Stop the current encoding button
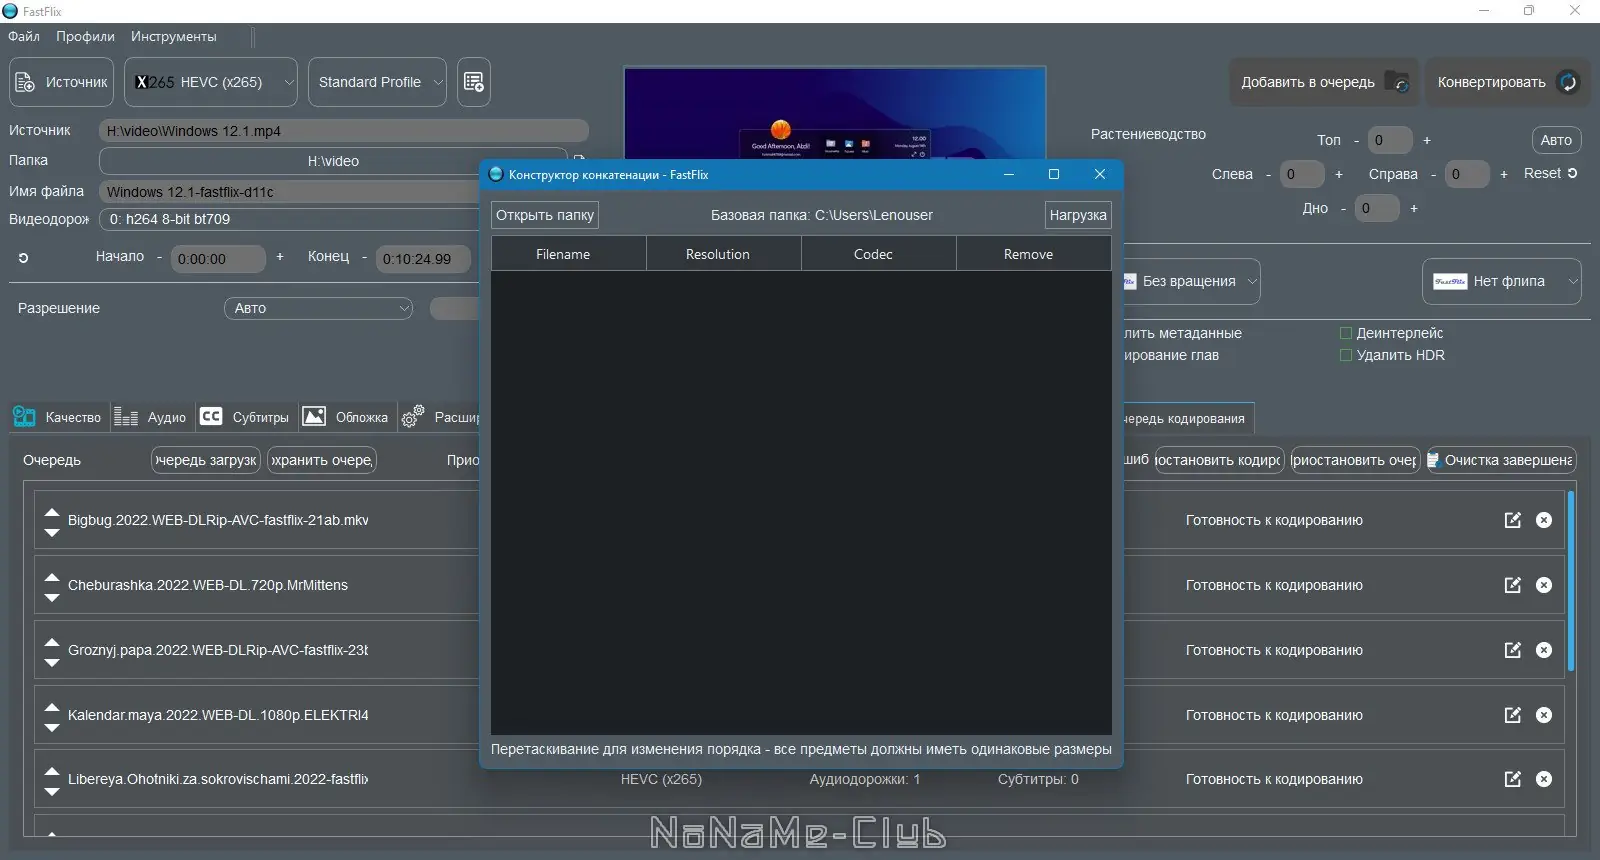This screenshot has height=860, width=1600. [1219, 460]
